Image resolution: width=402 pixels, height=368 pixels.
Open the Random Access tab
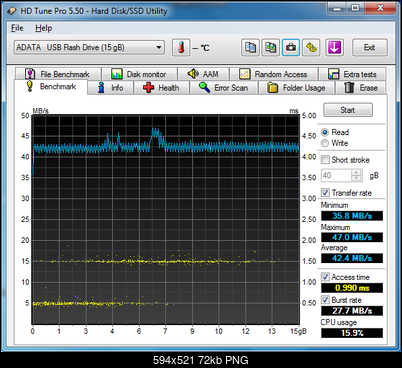(274, 74)
